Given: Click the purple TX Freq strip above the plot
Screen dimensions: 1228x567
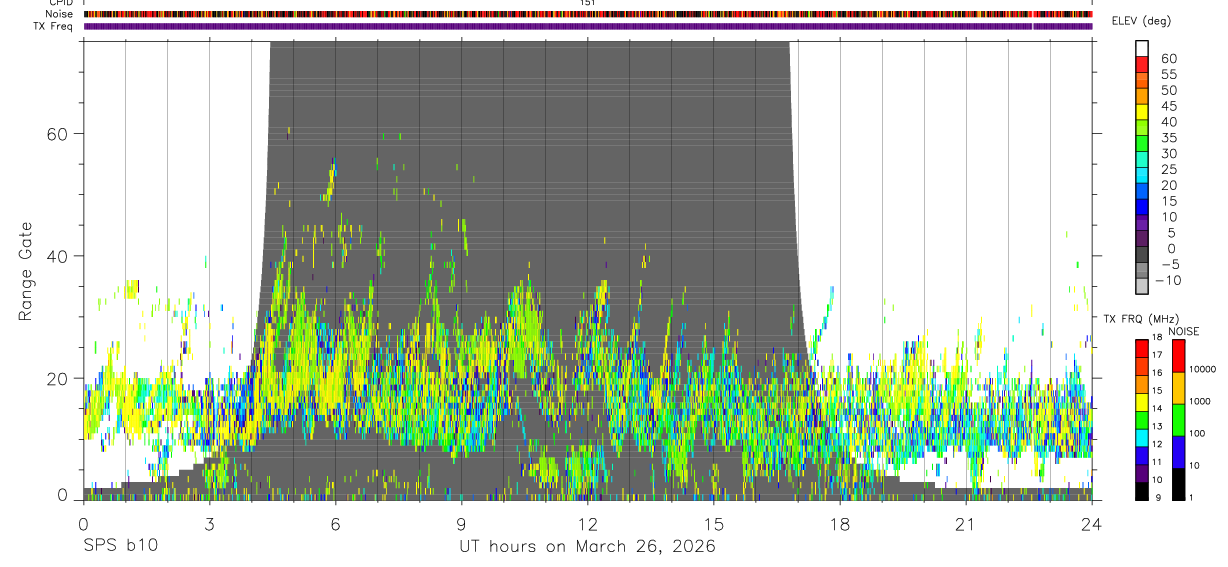Looking at the screenshot, I should click(588, 26).
